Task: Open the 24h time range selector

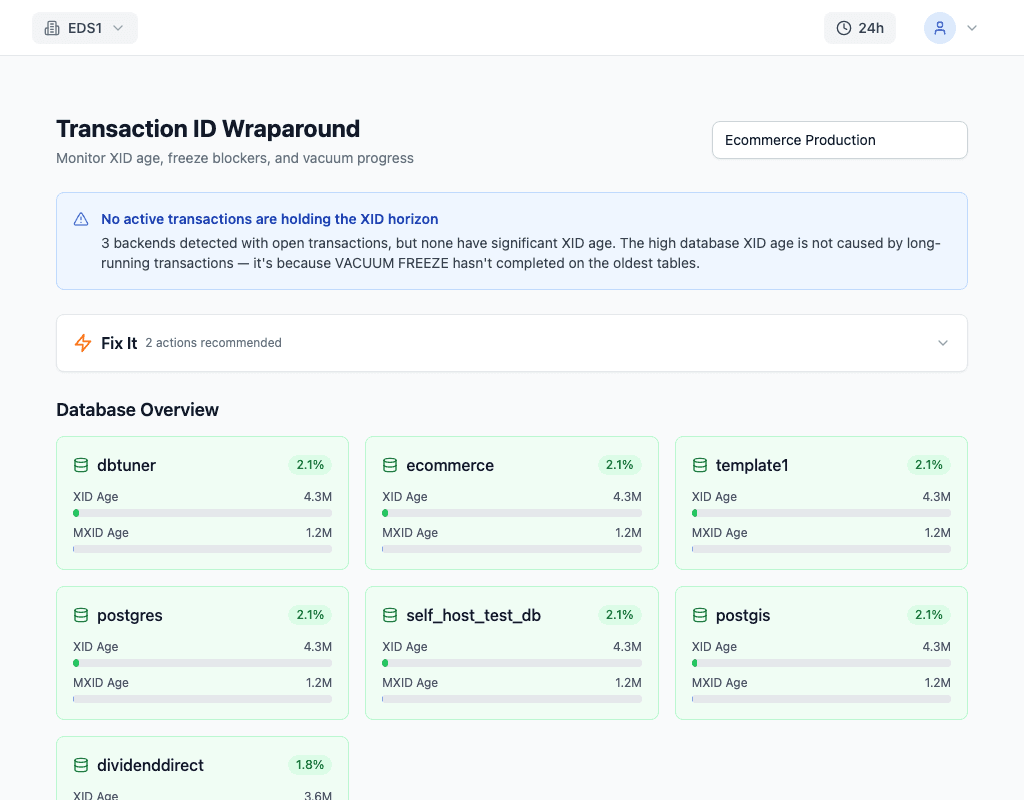Action: [859, 28]
